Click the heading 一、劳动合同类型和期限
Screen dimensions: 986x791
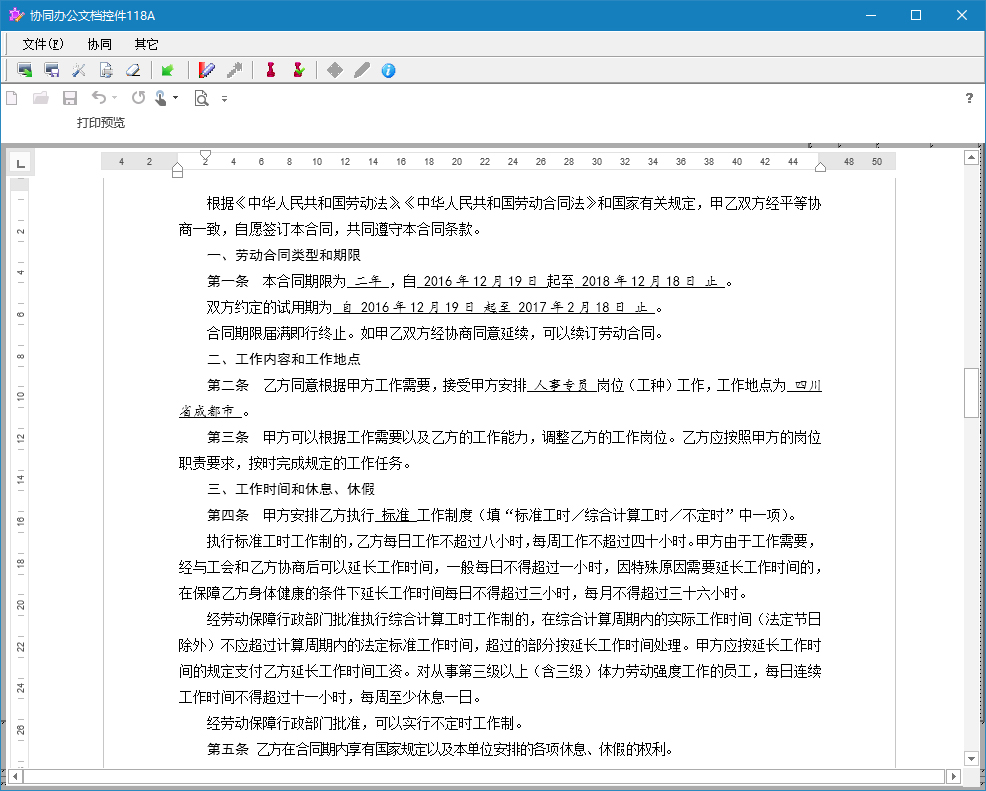[284, 255]
